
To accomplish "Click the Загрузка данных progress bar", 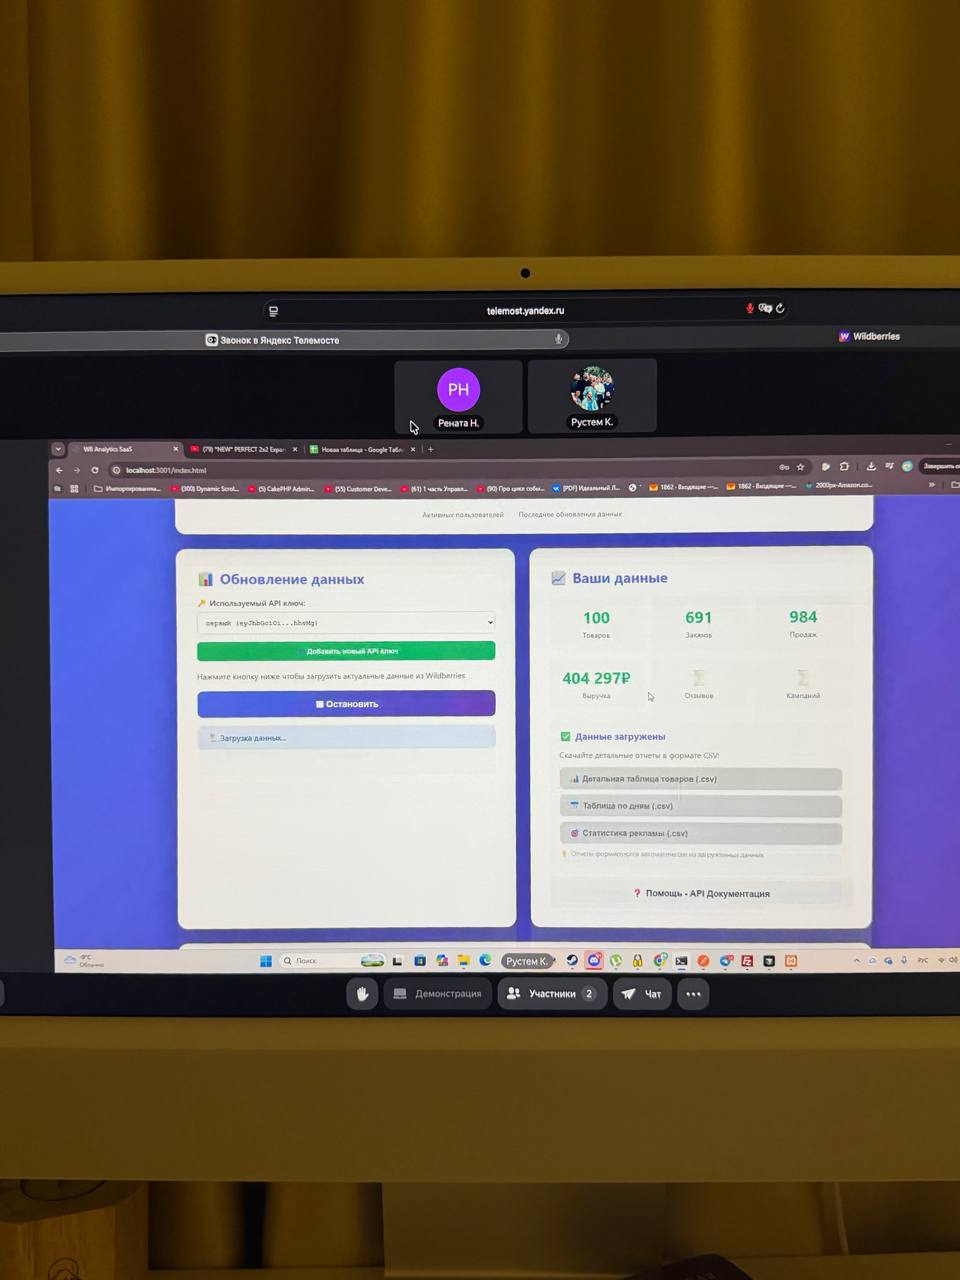I will click(x=346, y=738).
